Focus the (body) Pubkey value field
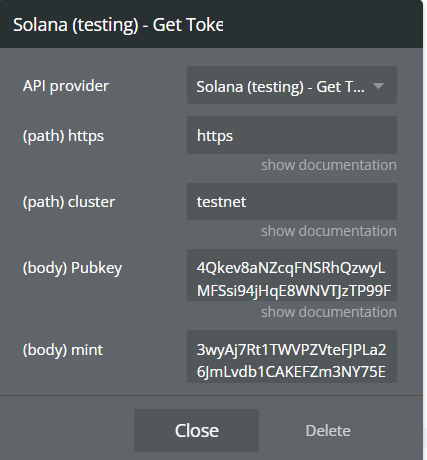 (292, 275)
